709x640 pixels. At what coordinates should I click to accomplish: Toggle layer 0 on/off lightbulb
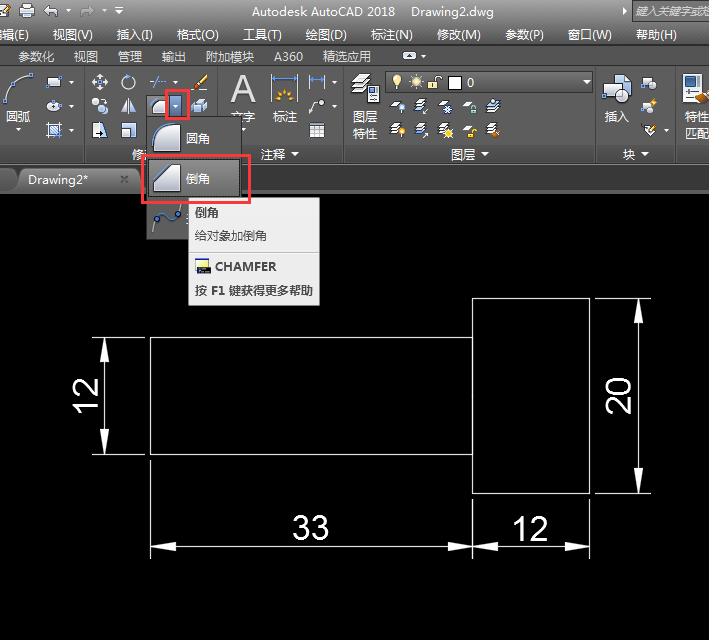tap(396, 82)
